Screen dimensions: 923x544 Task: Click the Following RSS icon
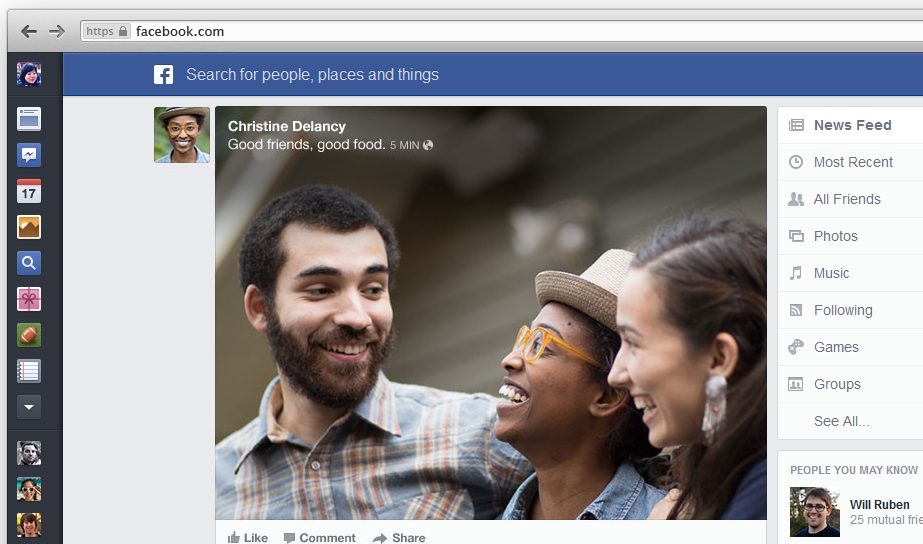pyautogui.click(x=796, y=310)
